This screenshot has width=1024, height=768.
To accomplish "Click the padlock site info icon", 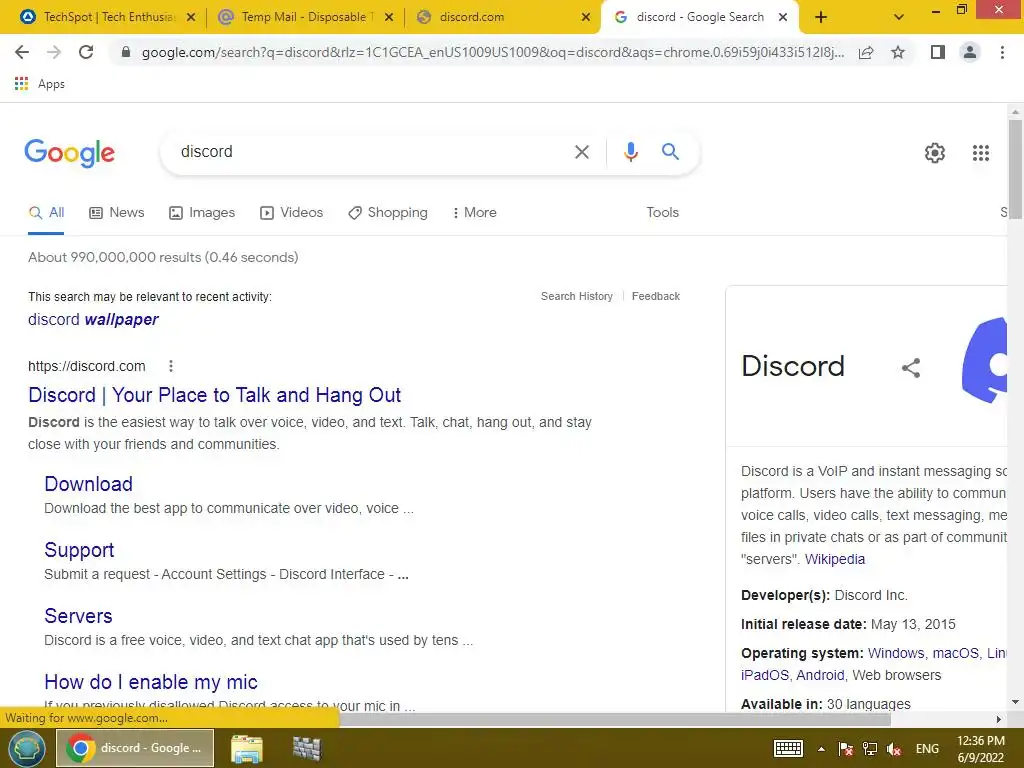I will [126, 52].
